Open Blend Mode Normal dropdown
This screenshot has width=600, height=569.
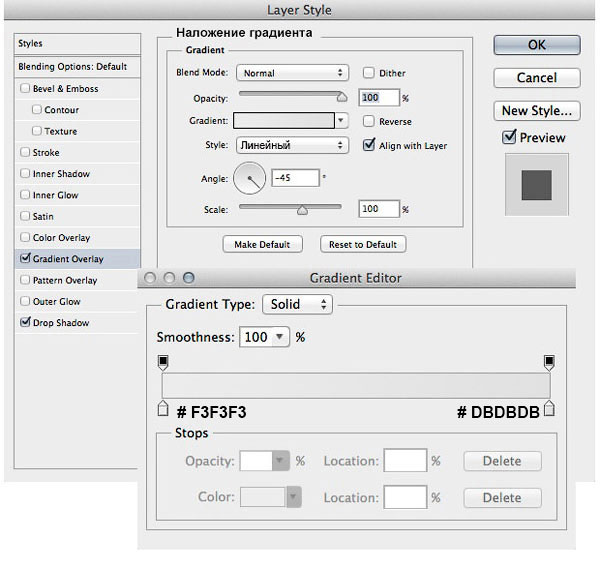click(x=292, y=73)
